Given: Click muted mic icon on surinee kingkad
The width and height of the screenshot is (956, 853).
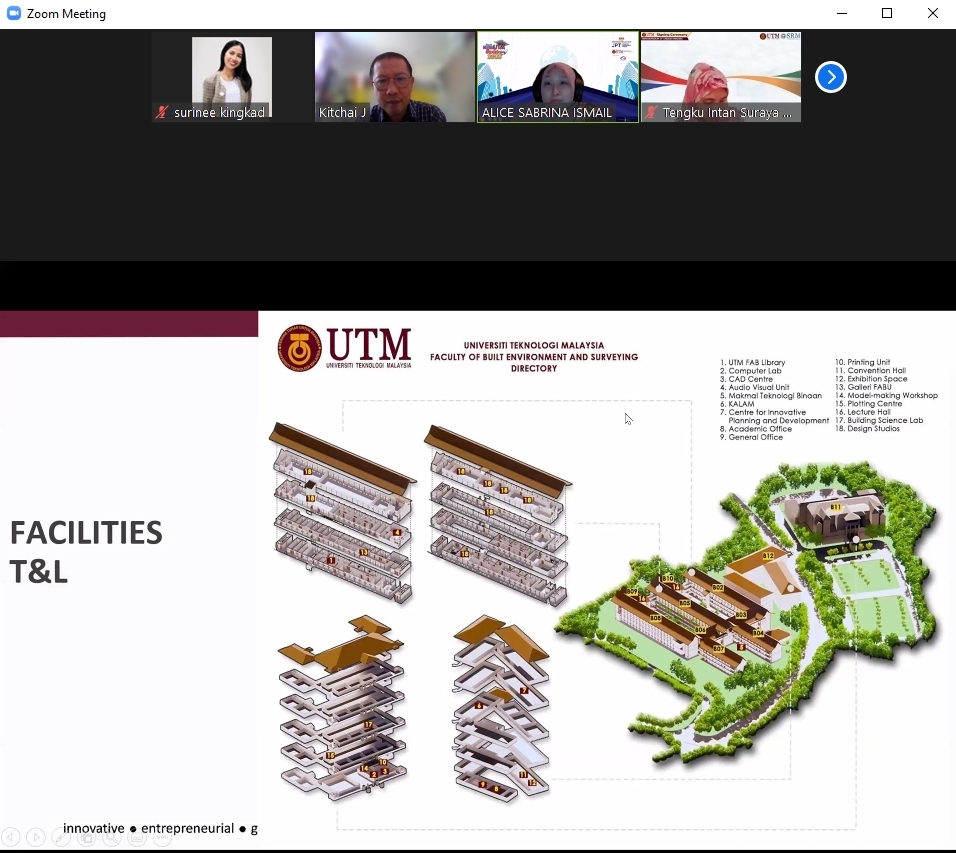Looking at the screenshot, I should [162, 113].
